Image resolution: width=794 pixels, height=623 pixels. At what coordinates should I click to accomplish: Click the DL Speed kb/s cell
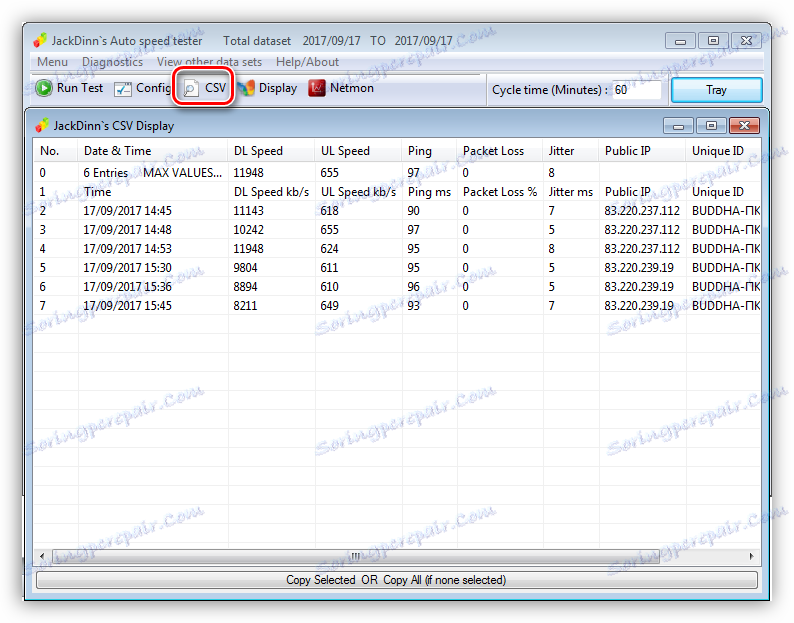271,192
